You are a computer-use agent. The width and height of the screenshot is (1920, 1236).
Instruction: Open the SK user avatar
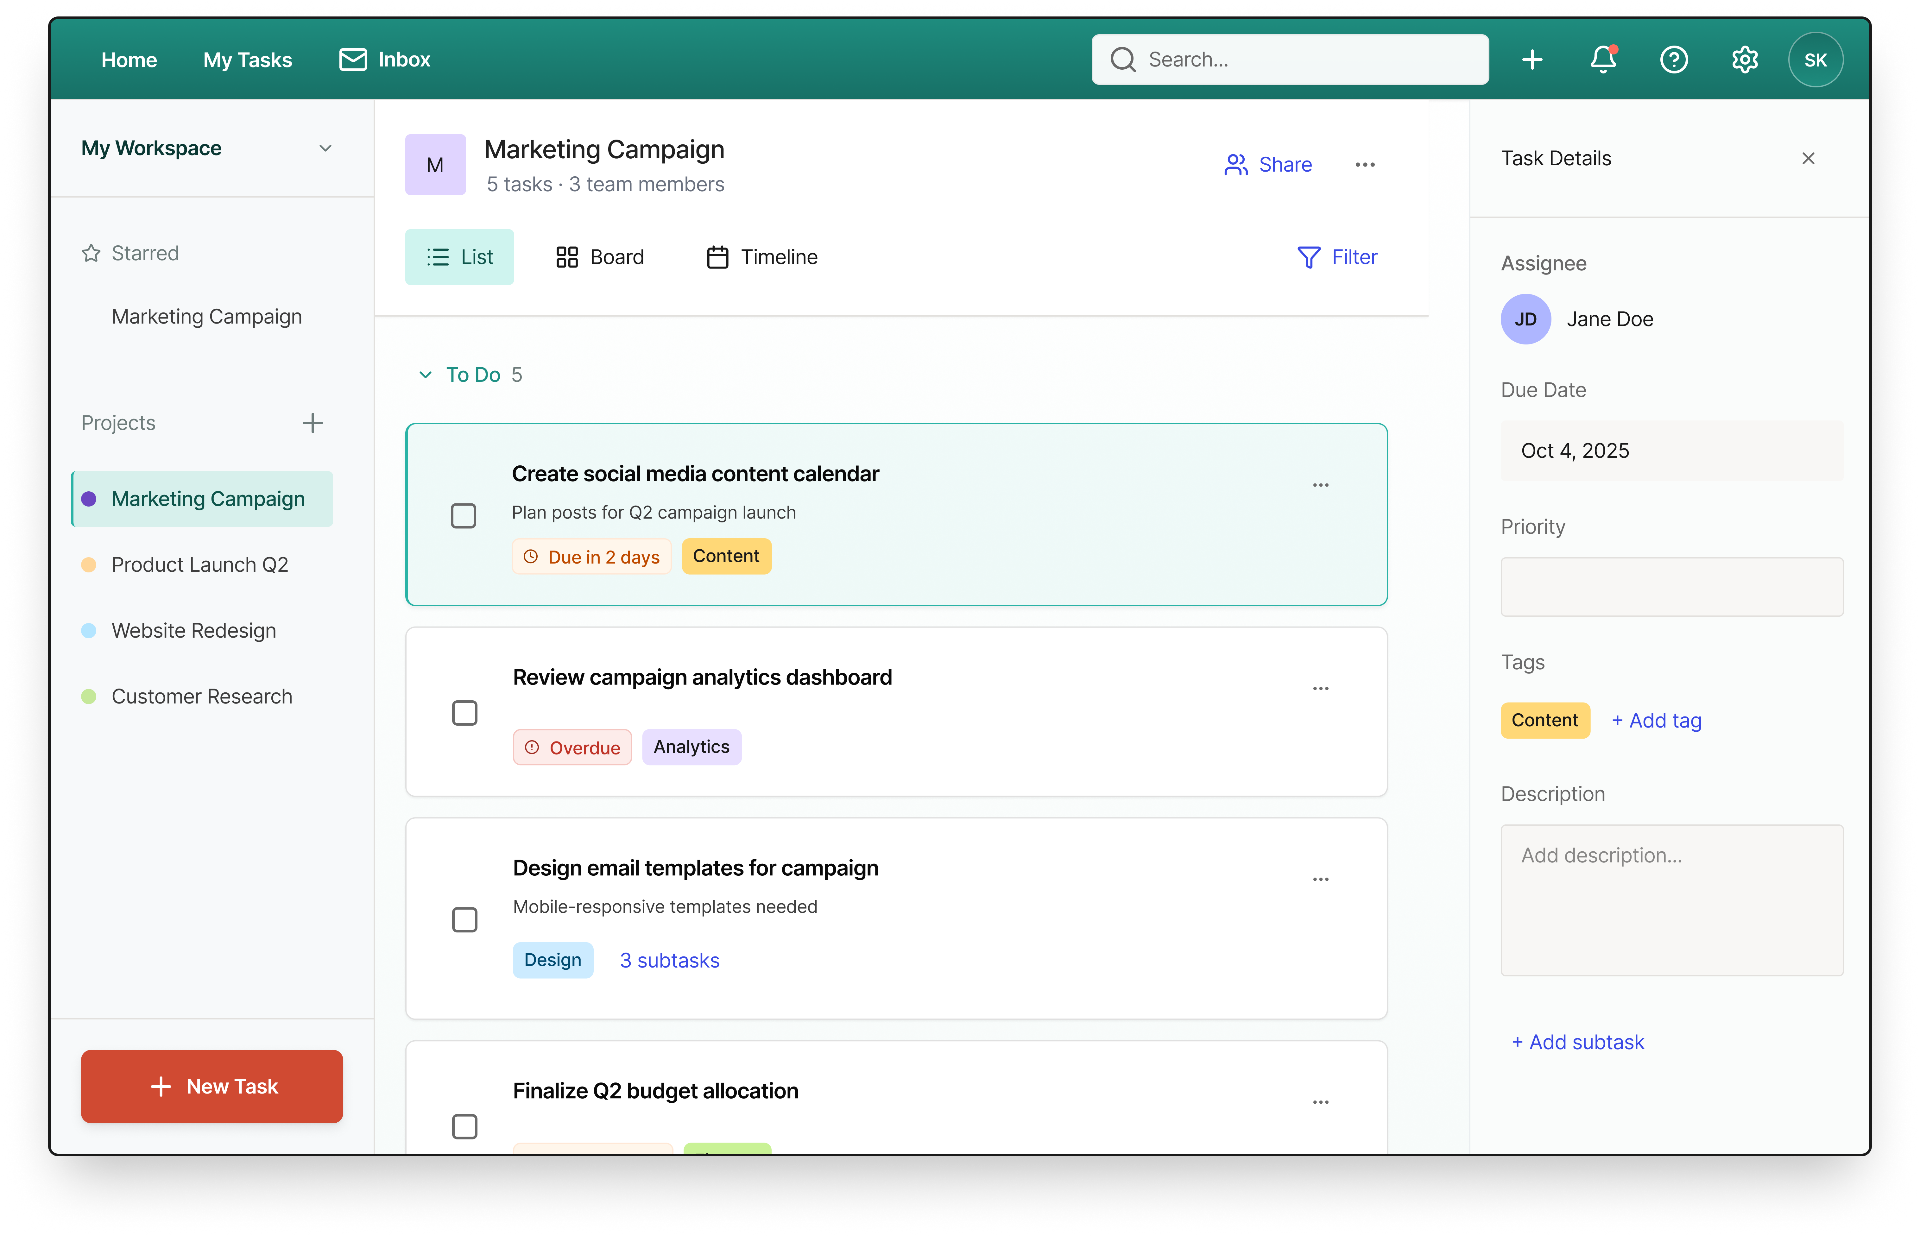click(1815, 60)
